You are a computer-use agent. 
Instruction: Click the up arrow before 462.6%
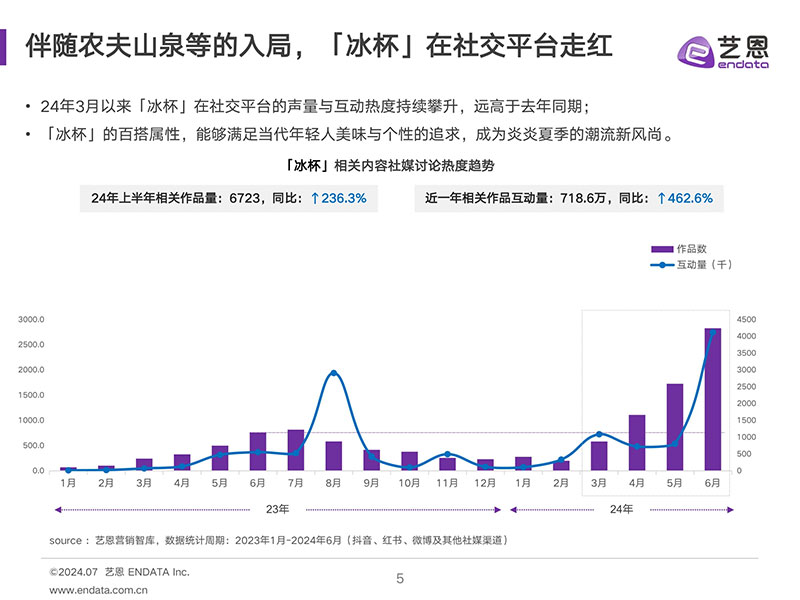click(x=661, y=198)
